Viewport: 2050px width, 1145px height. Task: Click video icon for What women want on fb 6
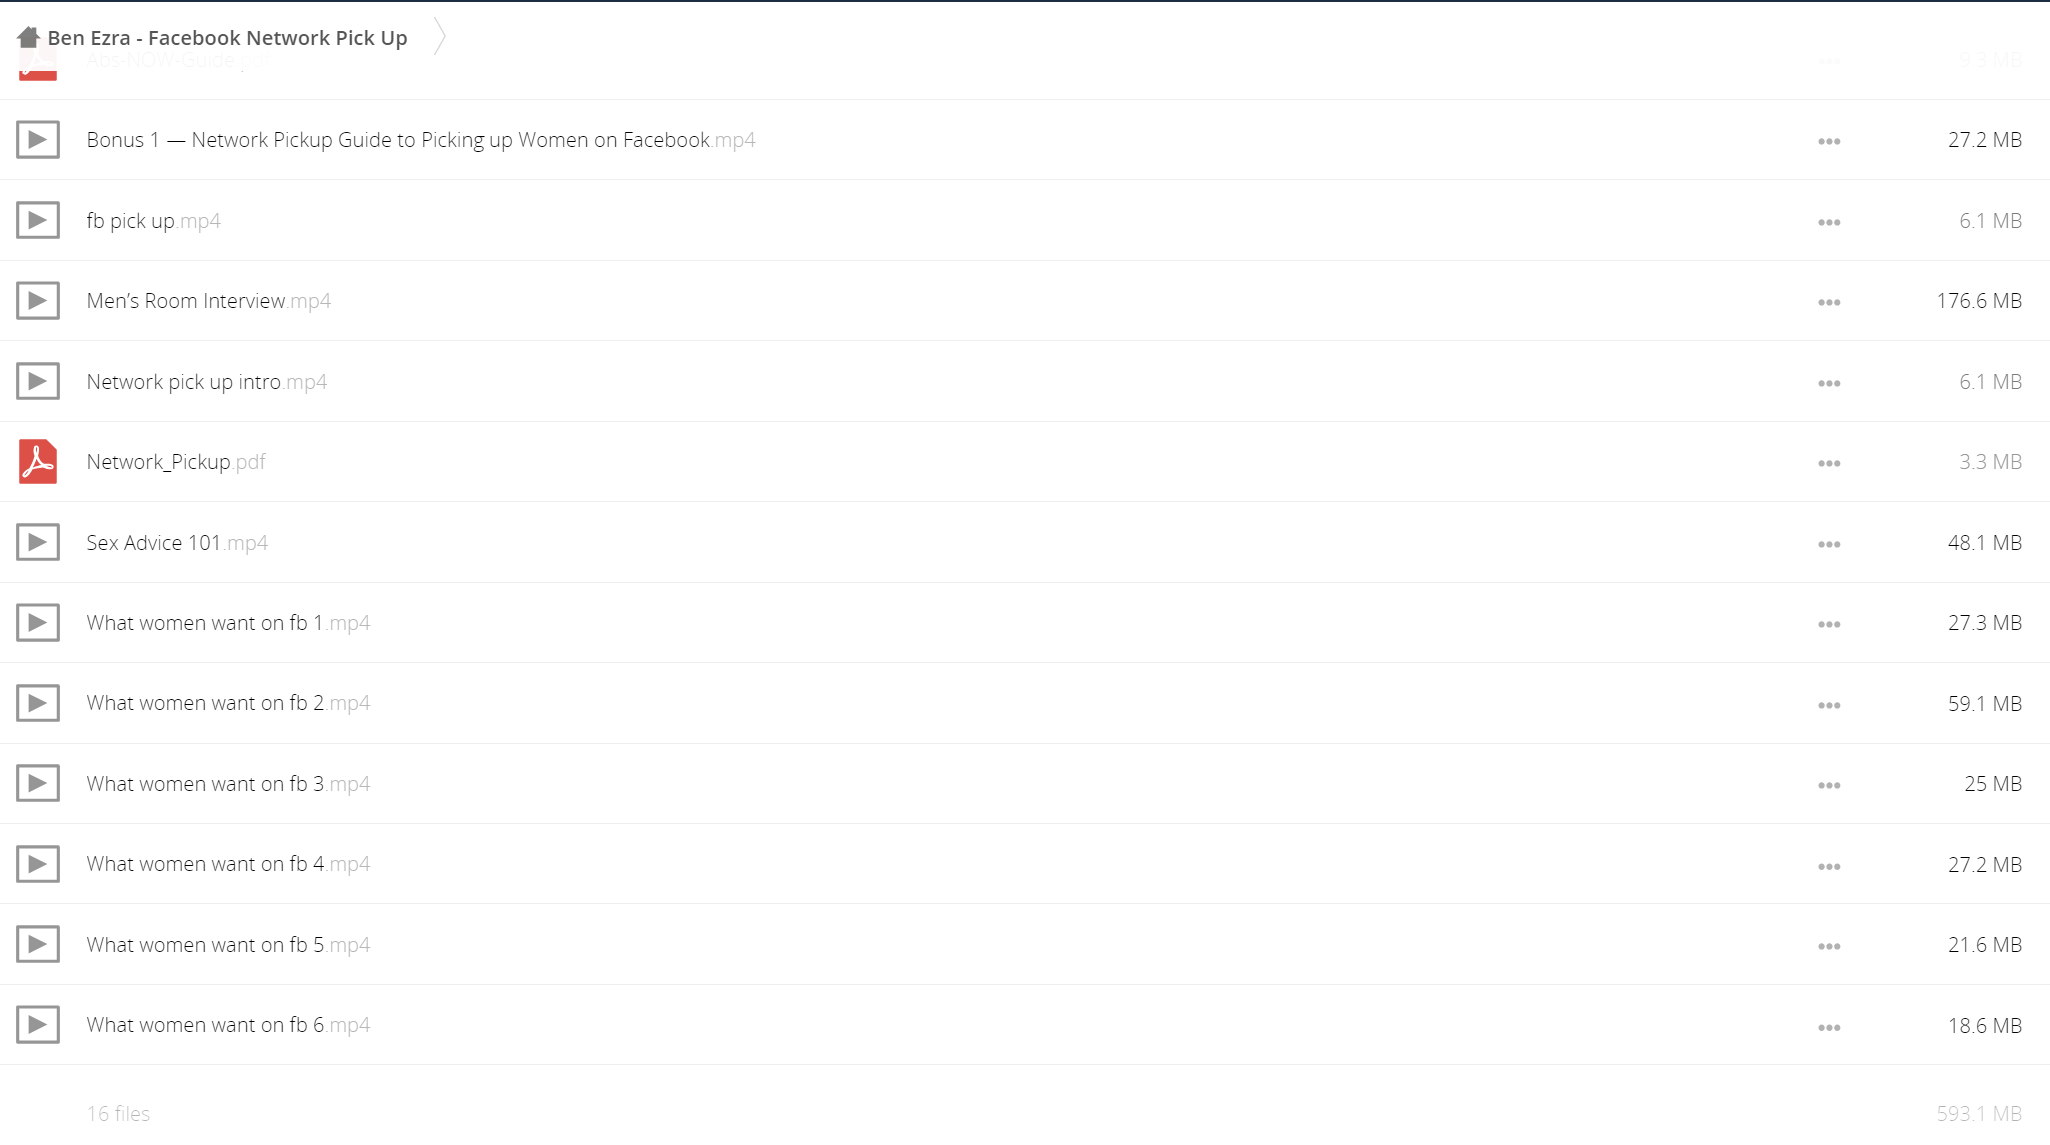38,1024
